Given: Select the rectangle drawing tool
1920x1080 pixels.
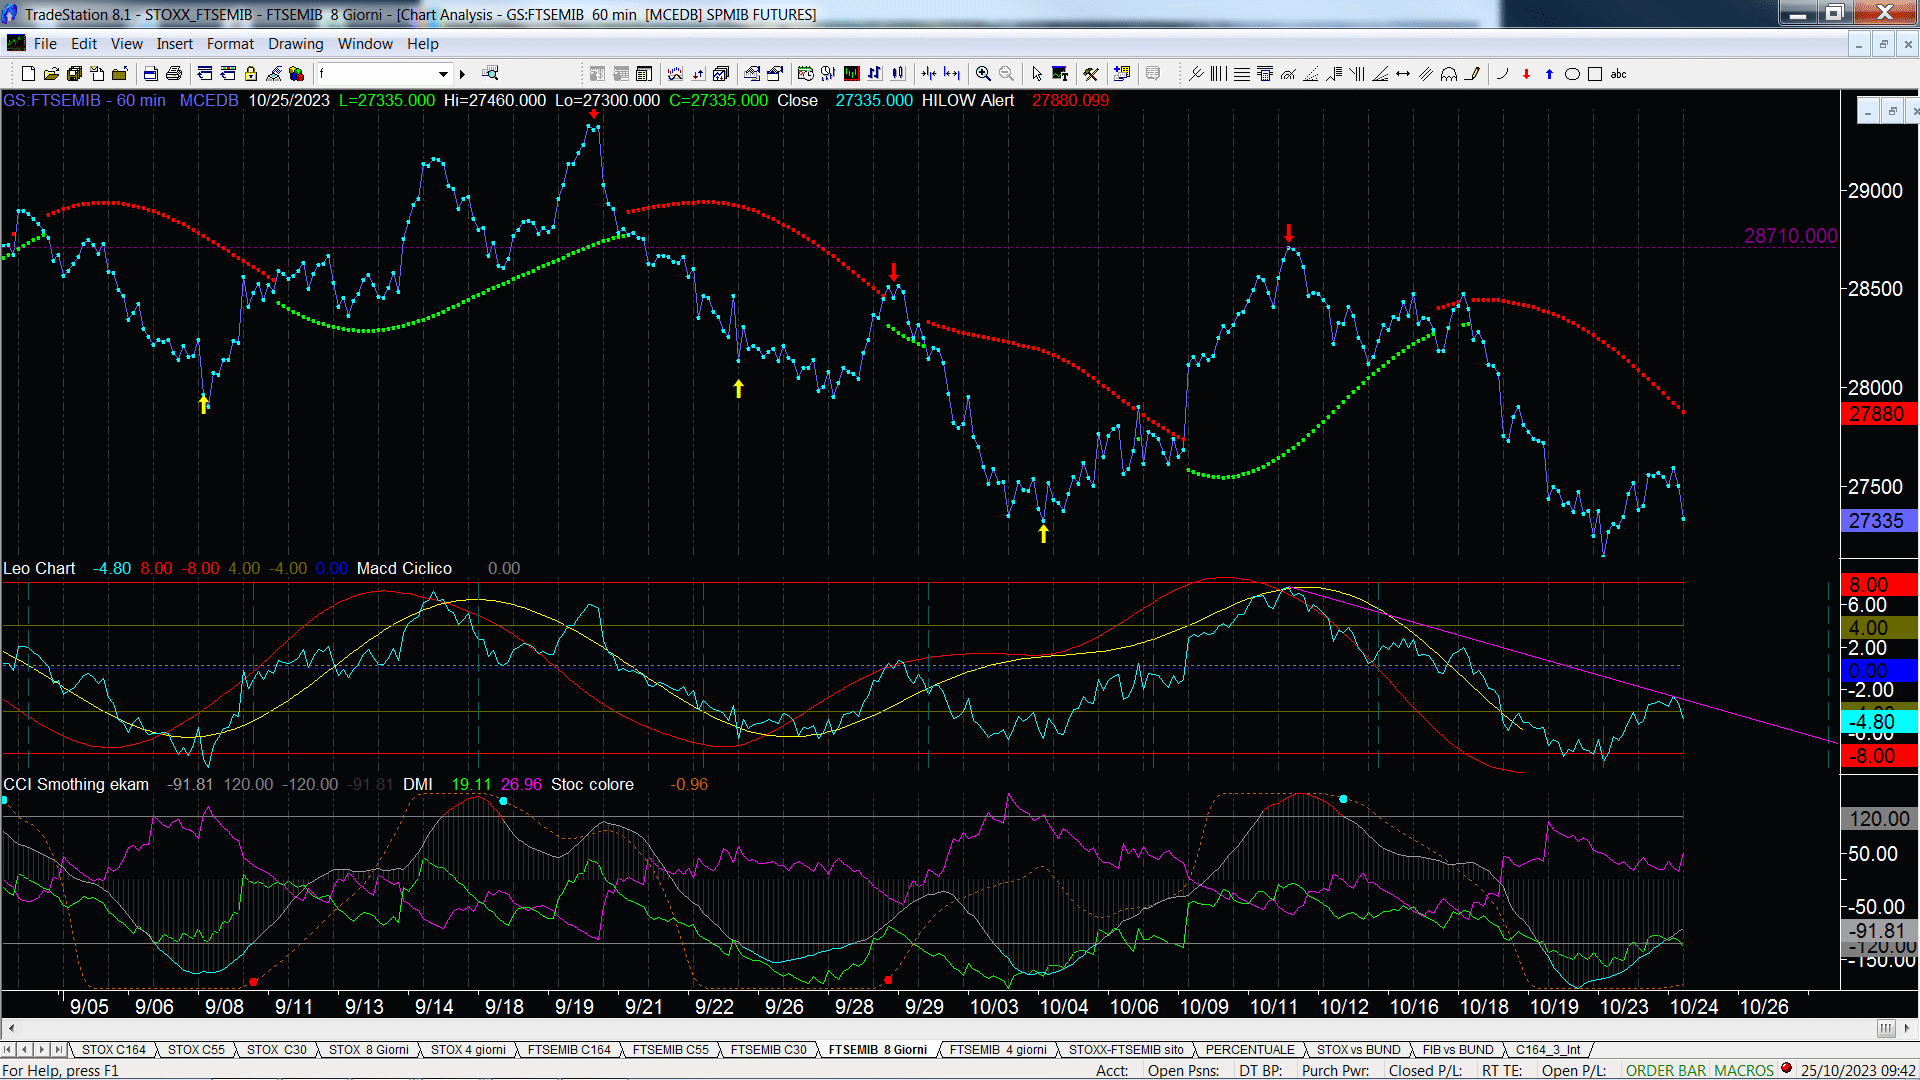Looking at the screenshot, I should tap(1595, 74).
